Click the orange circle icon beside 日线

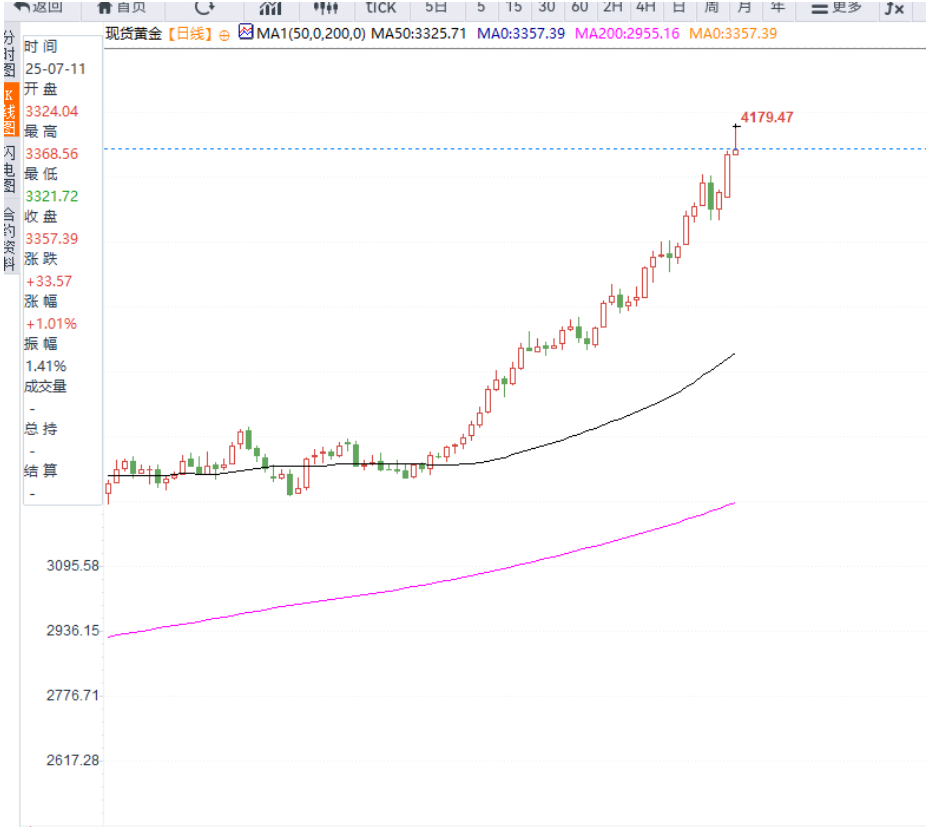point(224,34)
